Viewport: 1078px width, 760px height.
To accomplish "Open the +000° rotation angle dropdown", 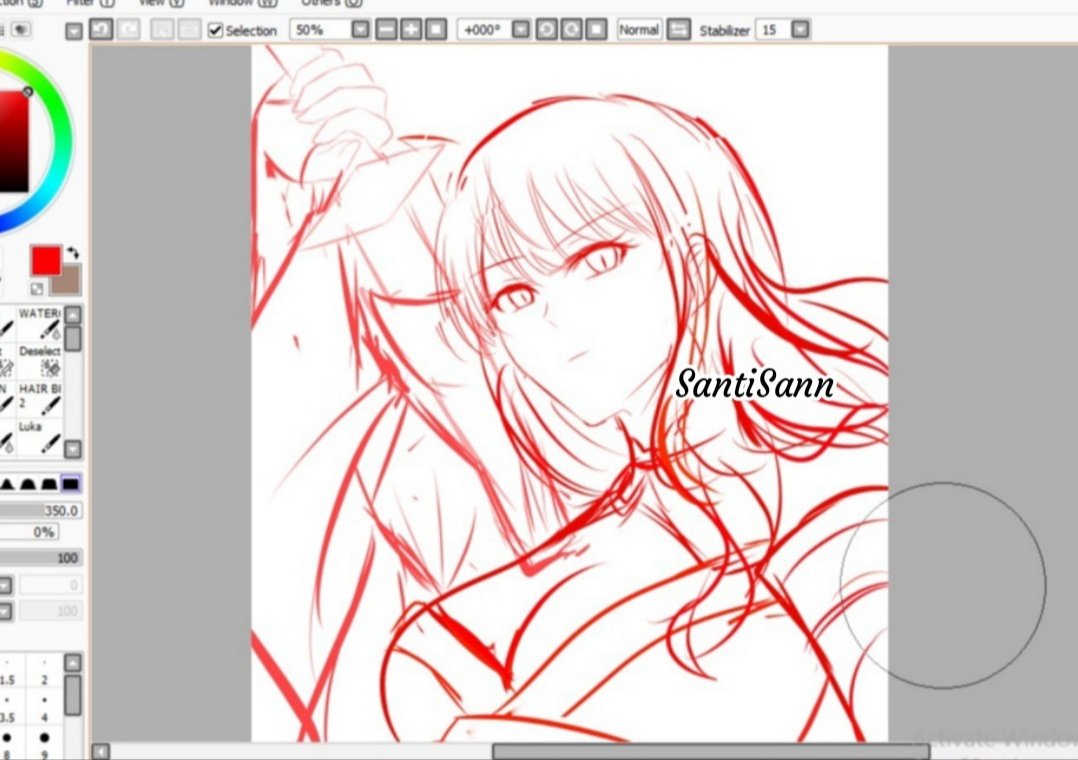I will click(521, 30).
